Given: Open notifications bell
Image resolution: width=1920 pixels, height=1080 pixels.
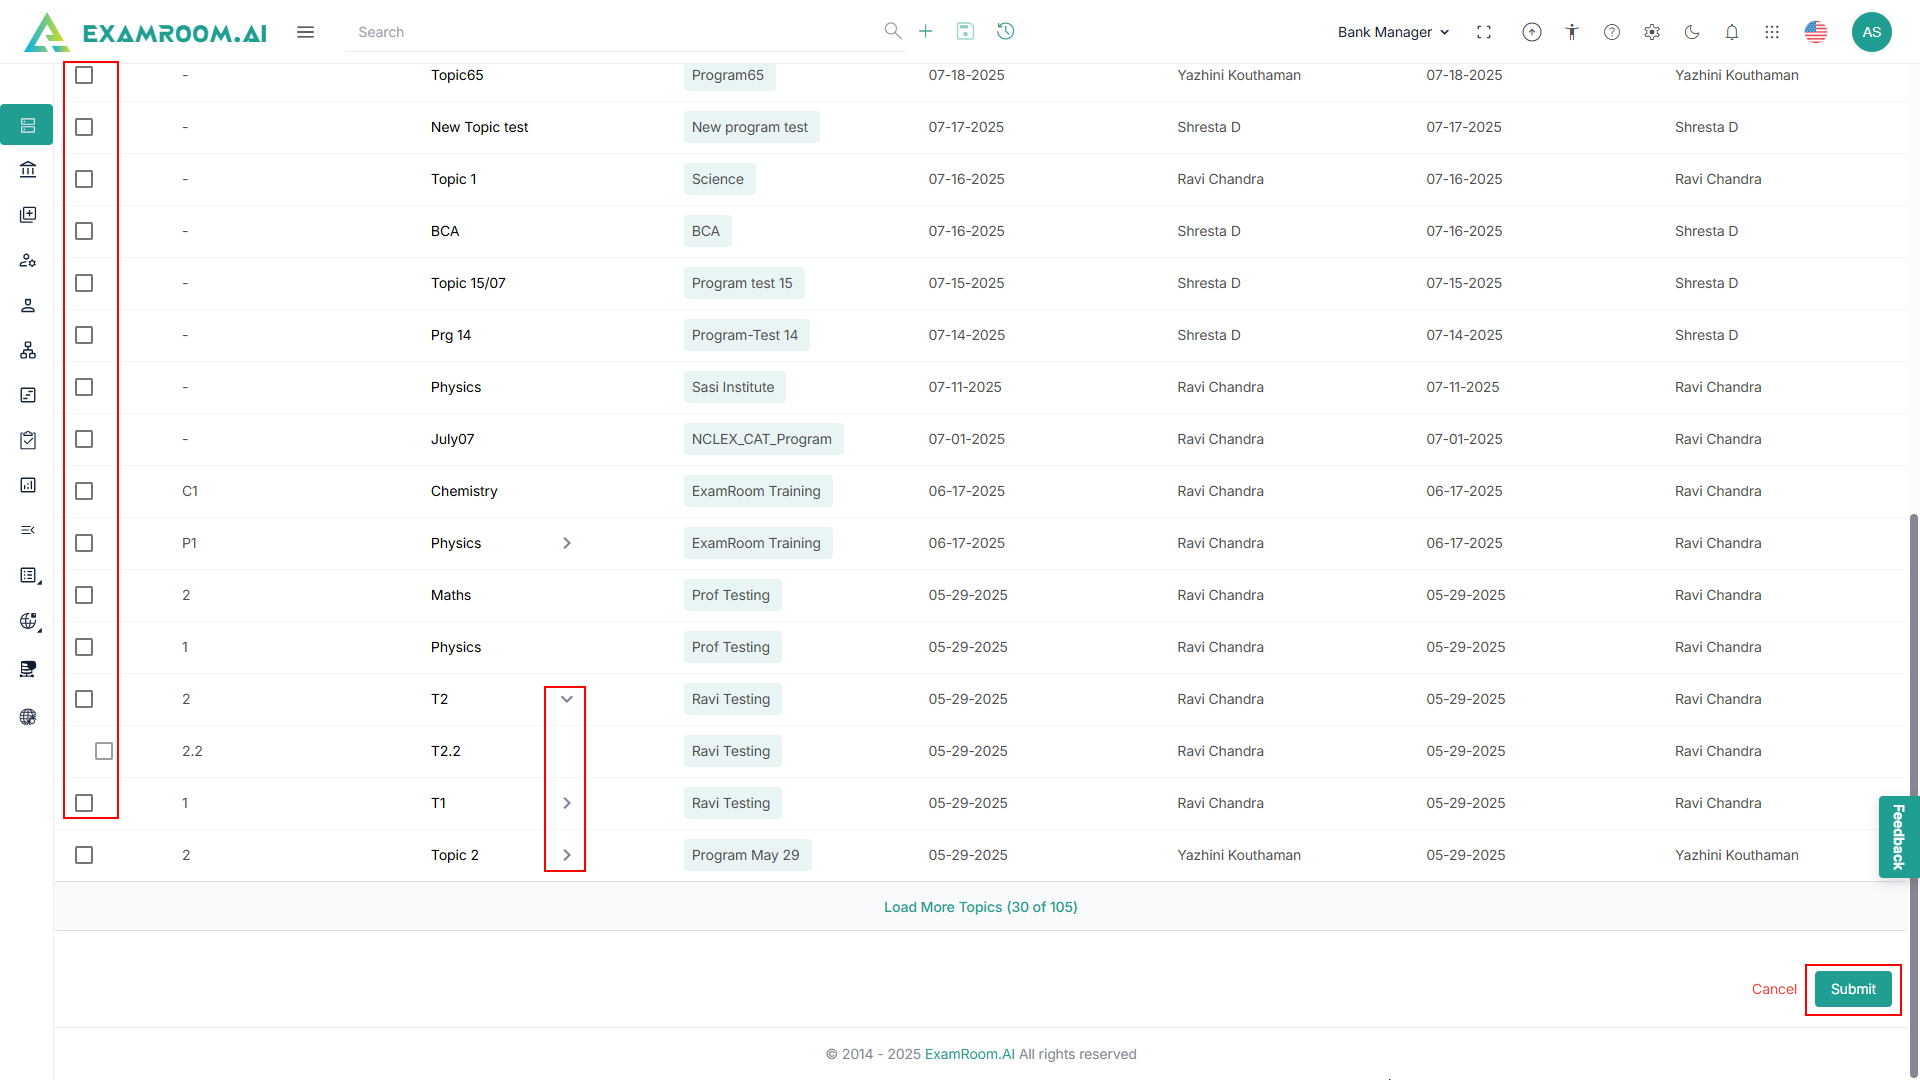Looking at the screenshot, I should click(1732, 32).
